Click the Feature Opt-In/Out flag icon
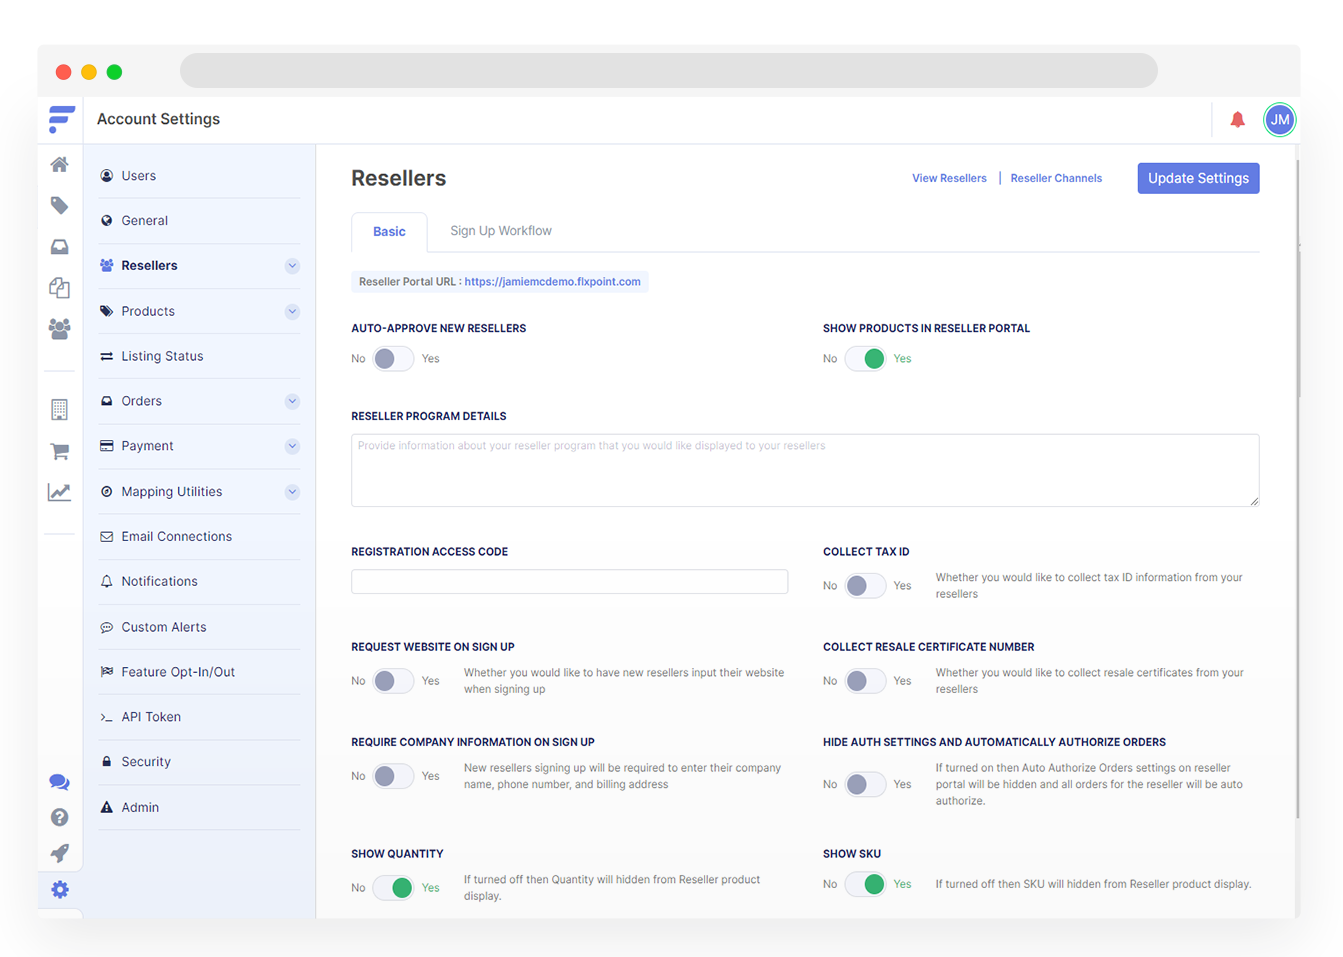The image size is (1343, 957). point(107,672)
